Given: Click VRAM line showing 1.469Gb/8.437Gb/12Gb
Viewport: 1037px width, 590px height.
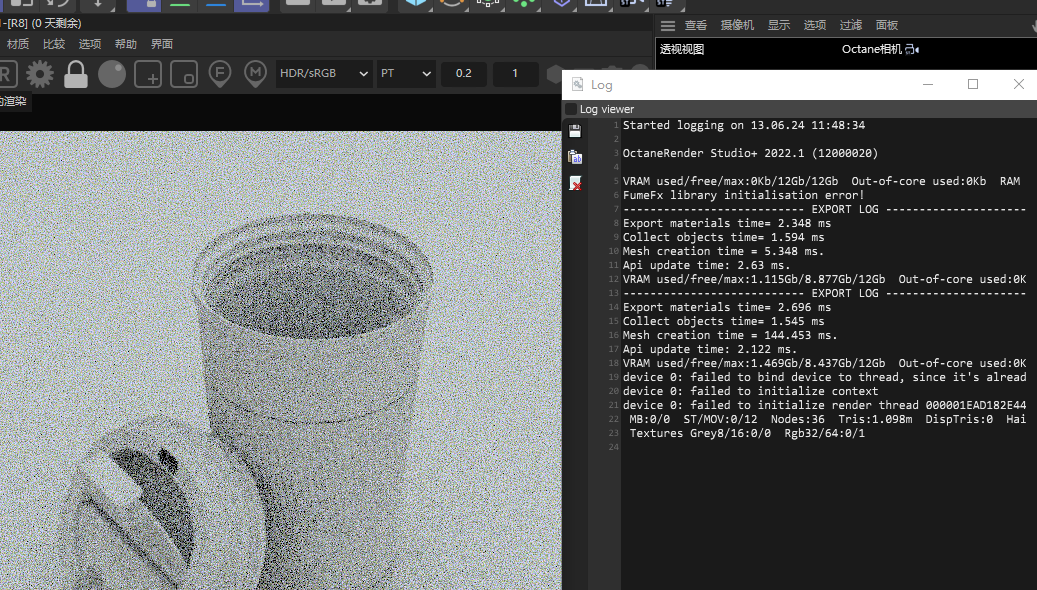Looking at the screenshot, I should click(824, 363).
